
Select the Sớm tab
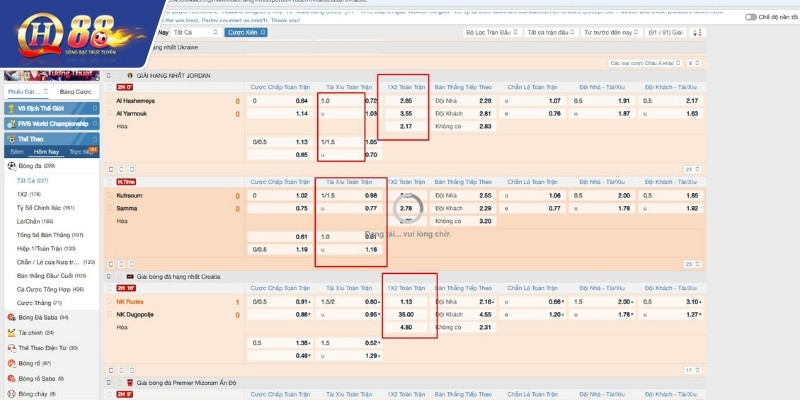tap(17, 152)
